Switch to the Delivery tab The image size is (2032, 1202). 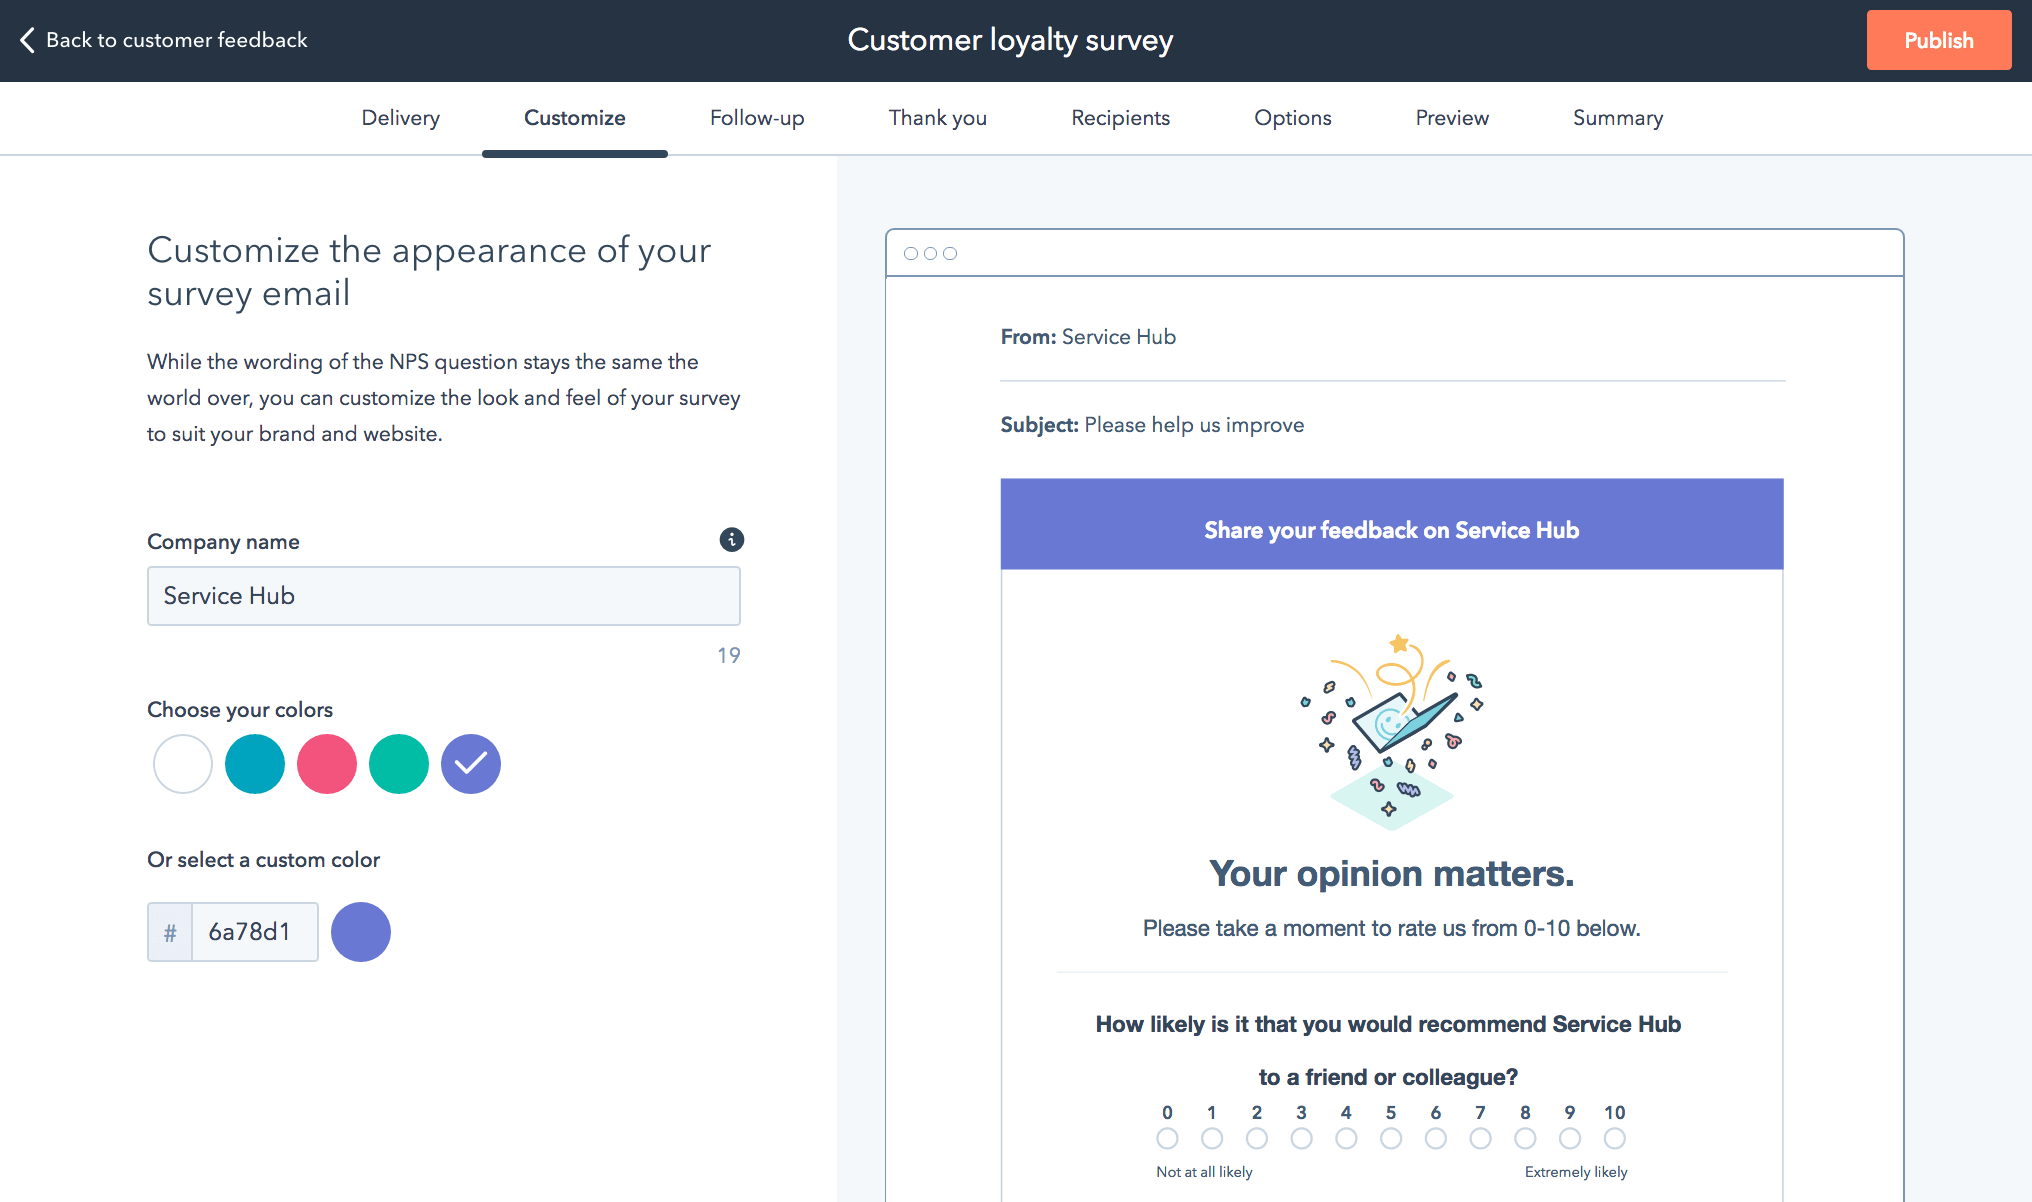pyautogui.click(x=401, y=119)
